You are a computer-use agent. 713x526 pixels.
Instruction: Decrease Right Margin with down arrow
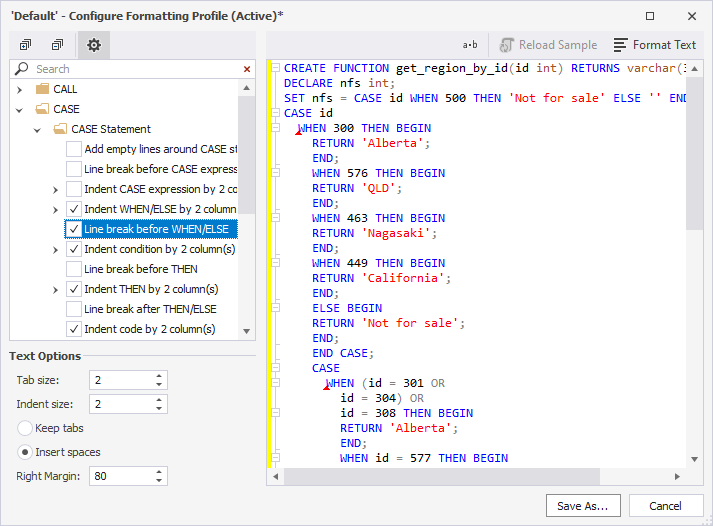pos(159,481)
